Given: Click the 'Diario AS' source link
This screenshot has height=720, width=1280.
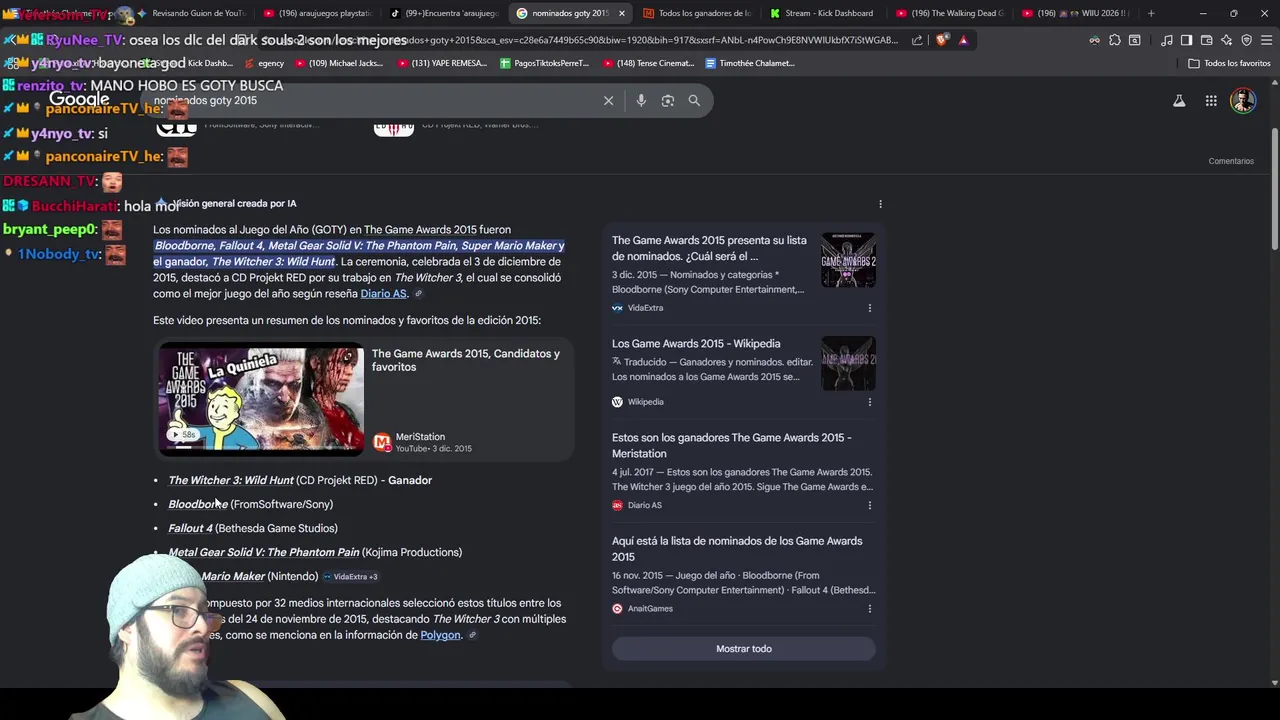Looking at the screenshot, I should [383, 294].
